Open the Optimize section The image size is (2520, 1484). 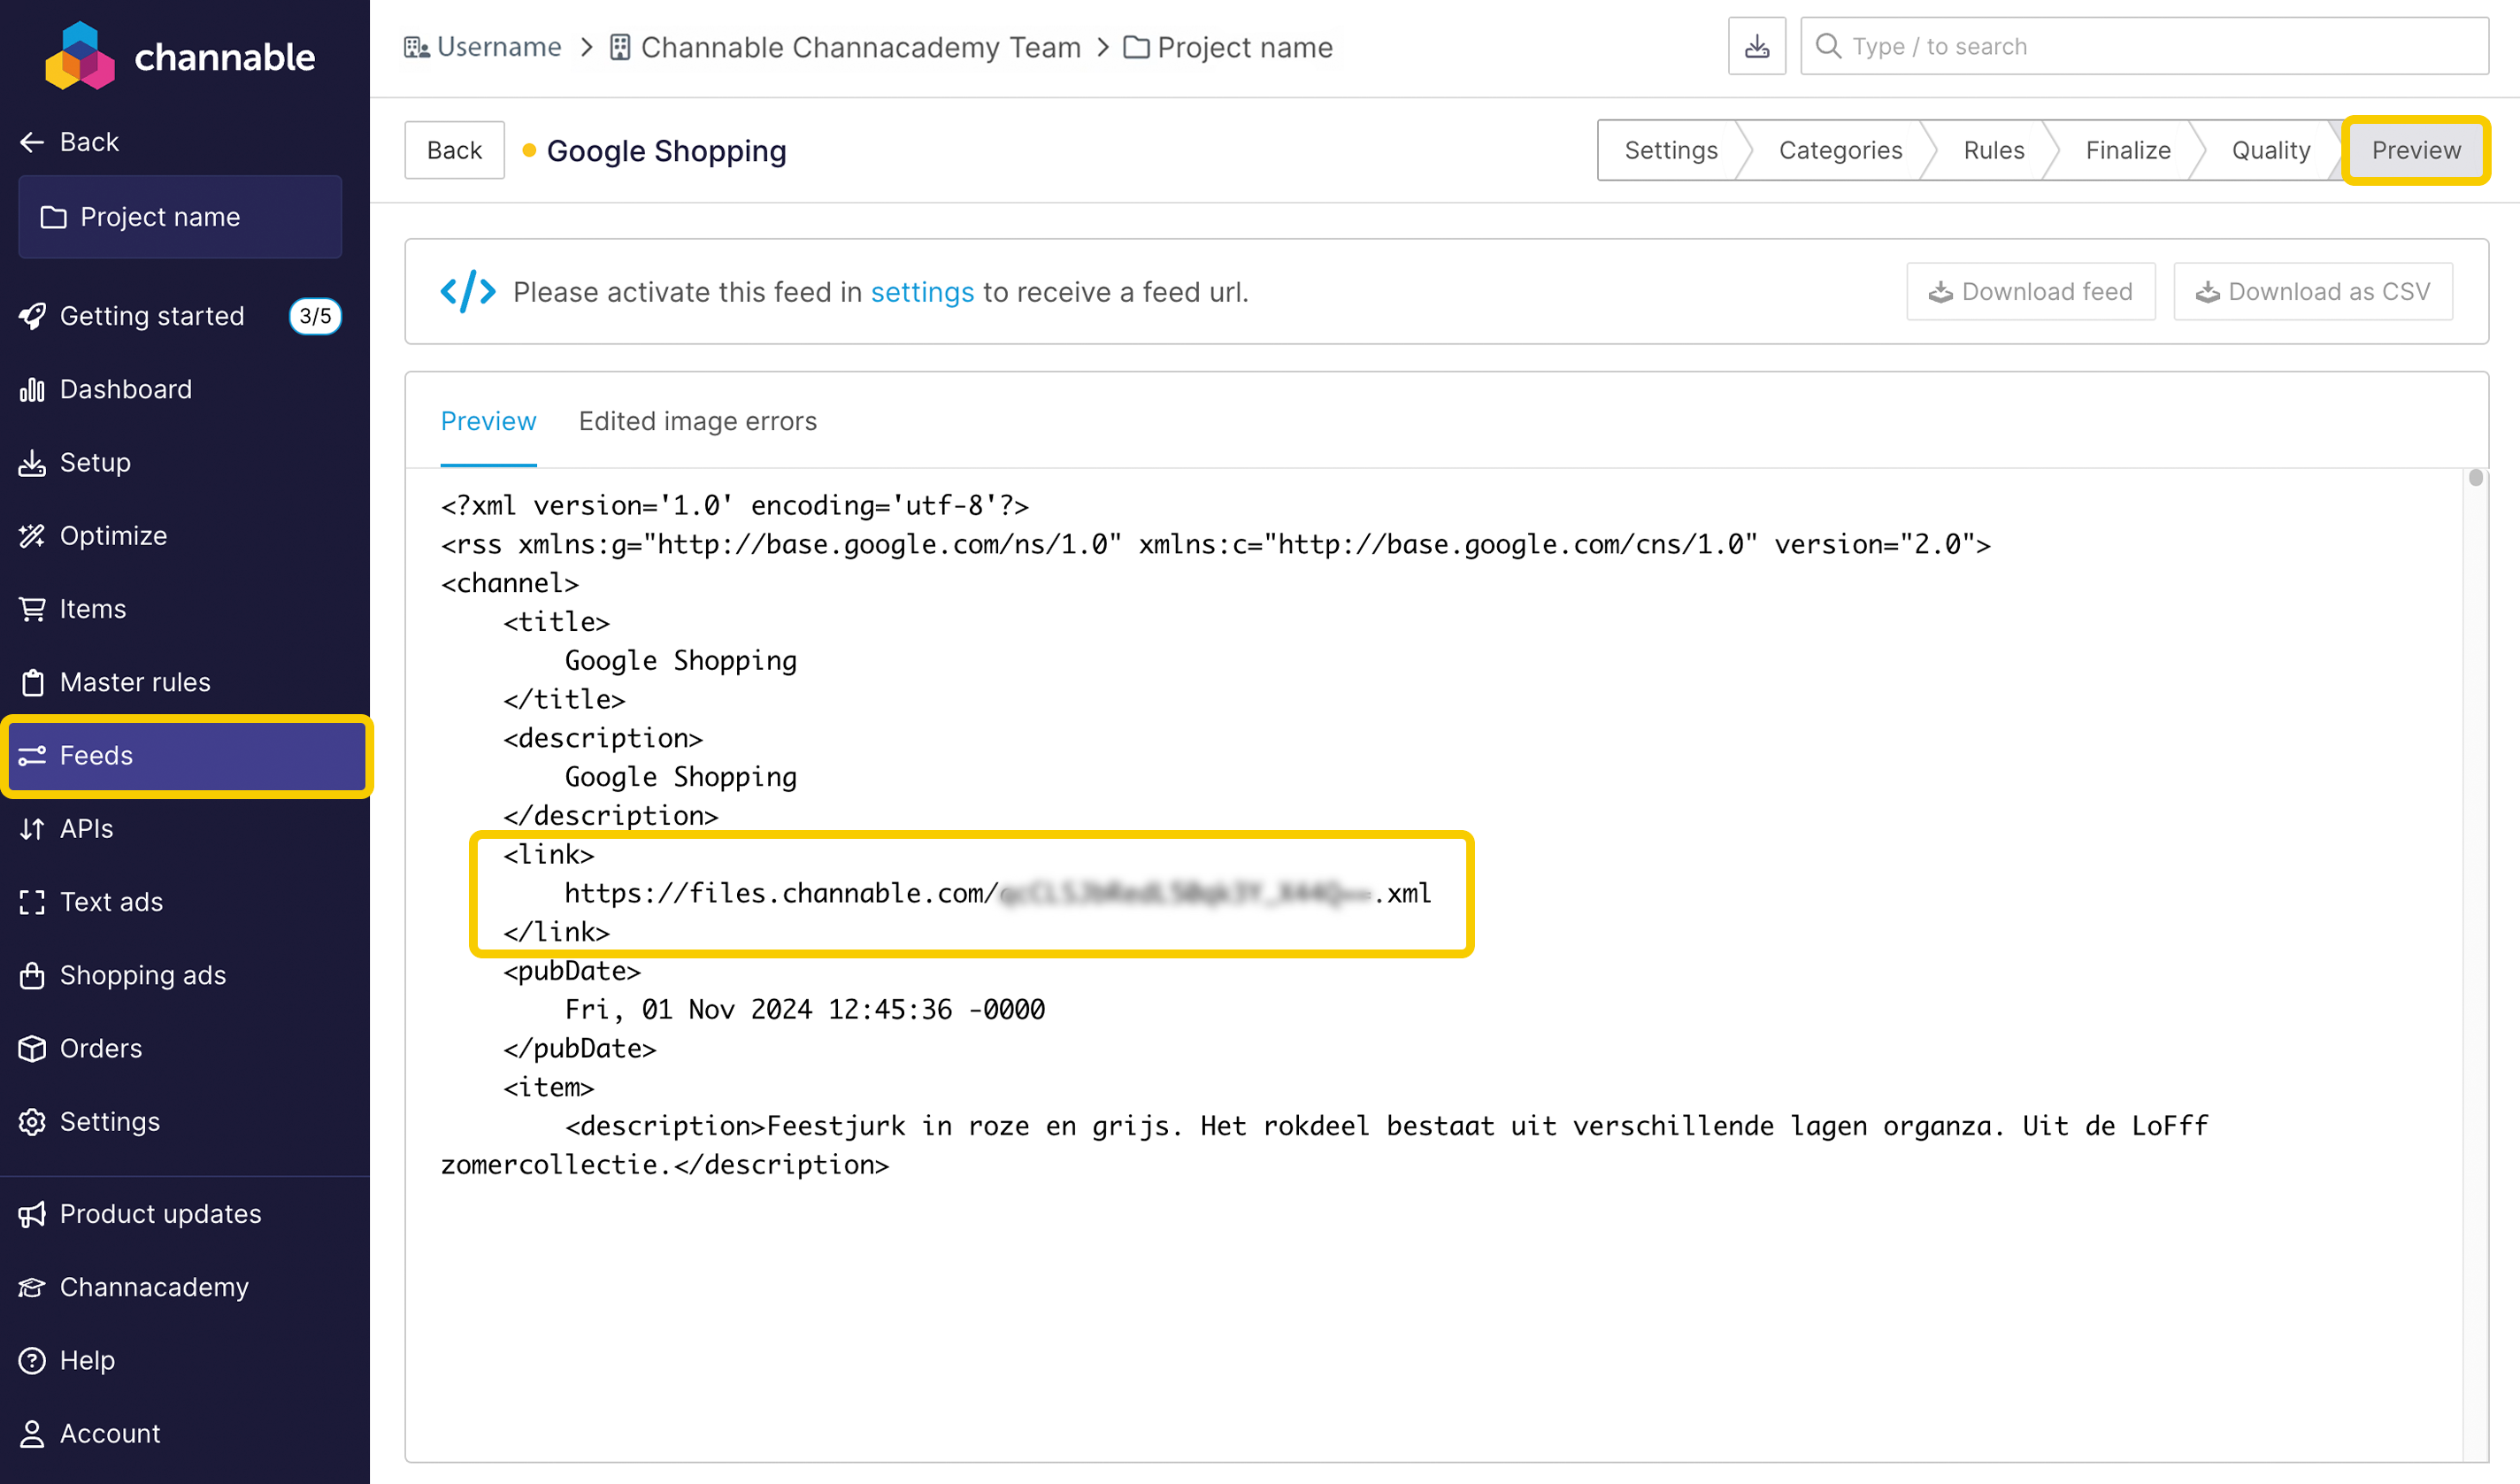pos(93,535)
